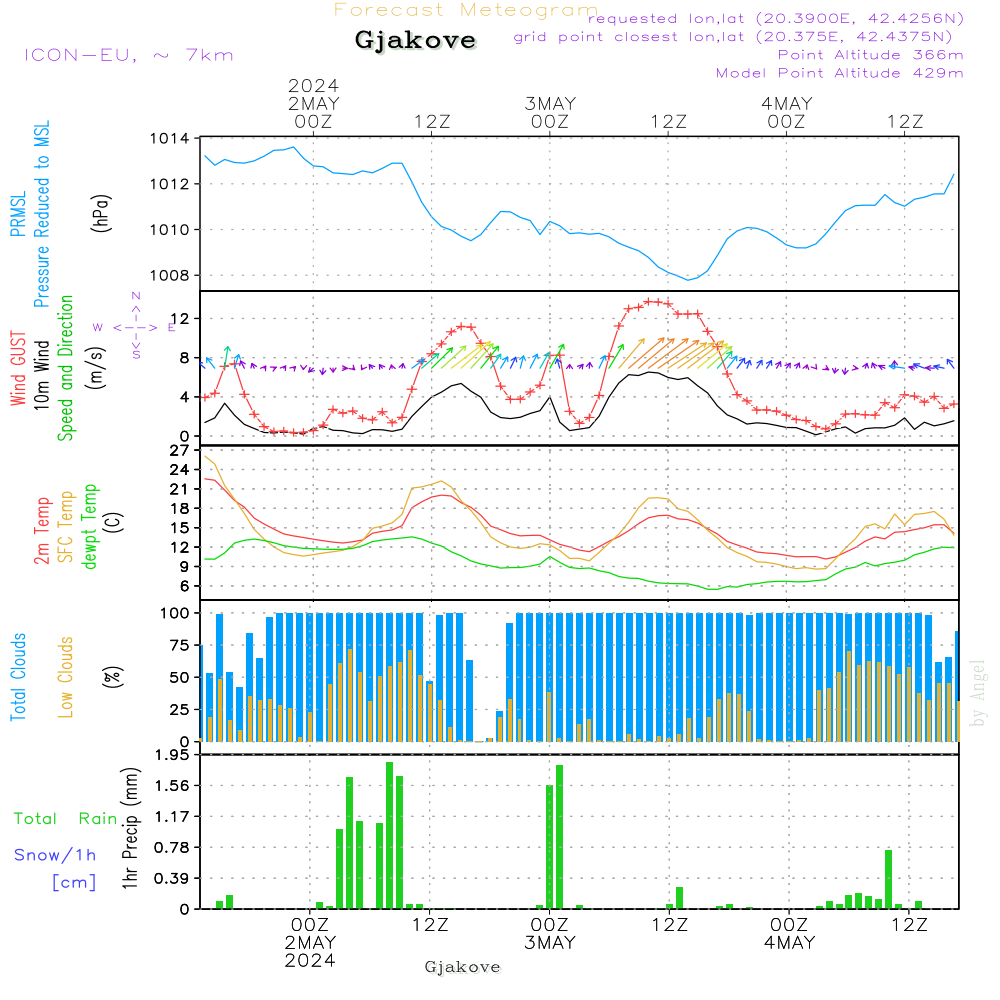Click the '1014' pressure axis value
The height and width of the screenshot is (1000, 1000).
coord(170,138)
